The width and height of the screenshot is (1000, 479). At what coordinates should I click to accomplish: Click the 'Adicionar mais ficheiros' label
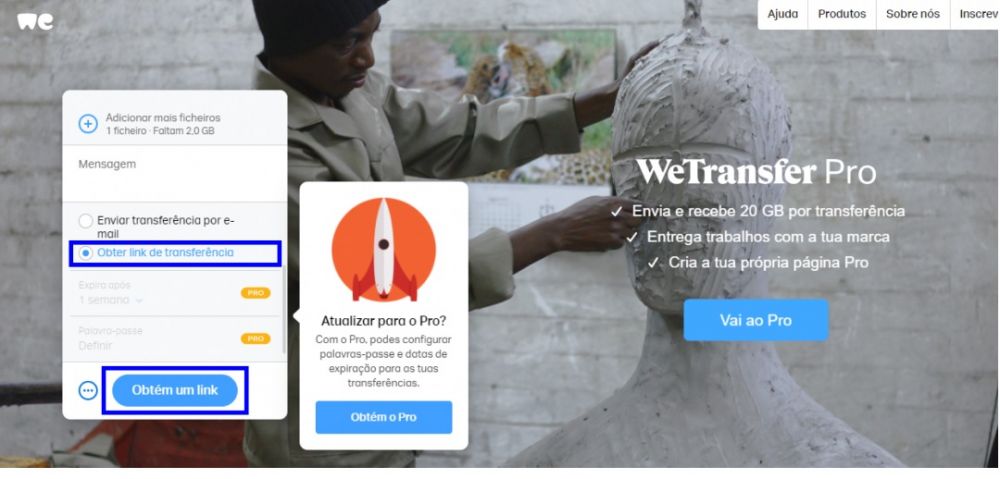tap(163, 118)
